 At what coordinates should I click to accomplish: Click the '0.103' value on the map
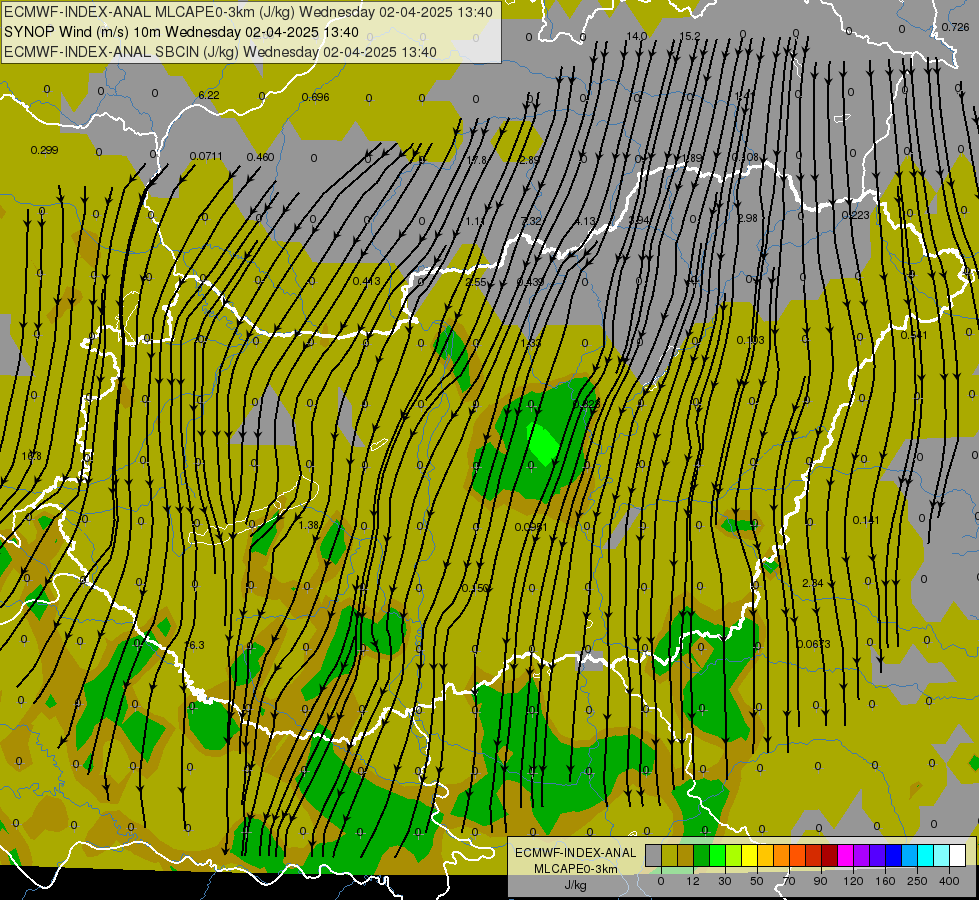click(750, 340)
